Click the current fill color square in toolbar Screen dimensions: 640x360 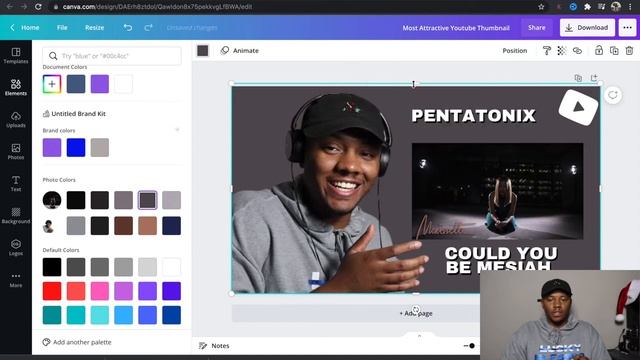click(203, 51)
